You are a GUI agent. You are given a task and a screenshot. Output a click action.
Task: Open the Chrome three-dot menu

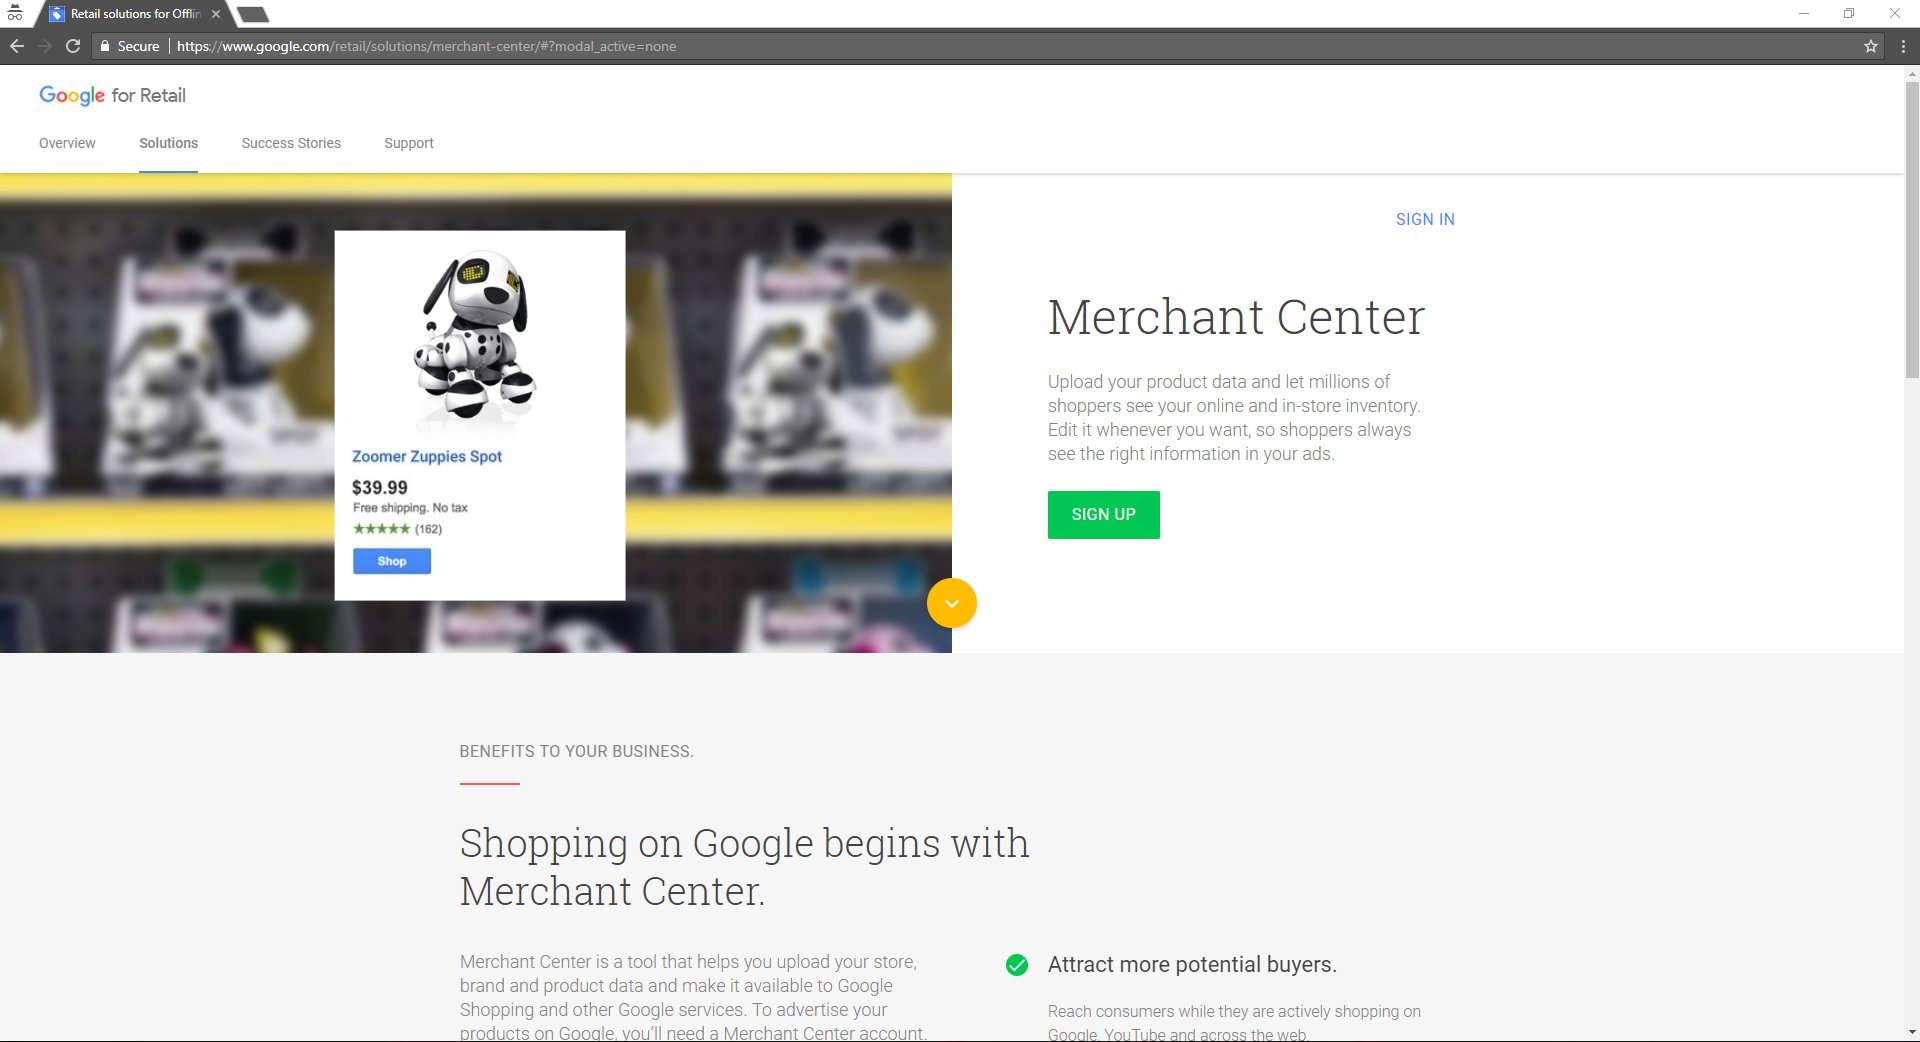pos(1903,46)
